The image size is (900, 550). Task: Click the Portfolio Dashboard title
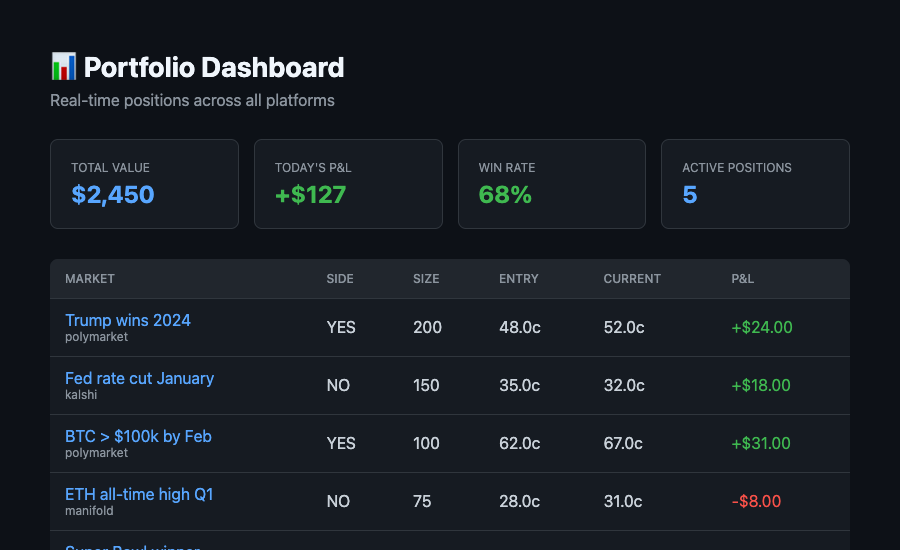[x=214, y=67]
